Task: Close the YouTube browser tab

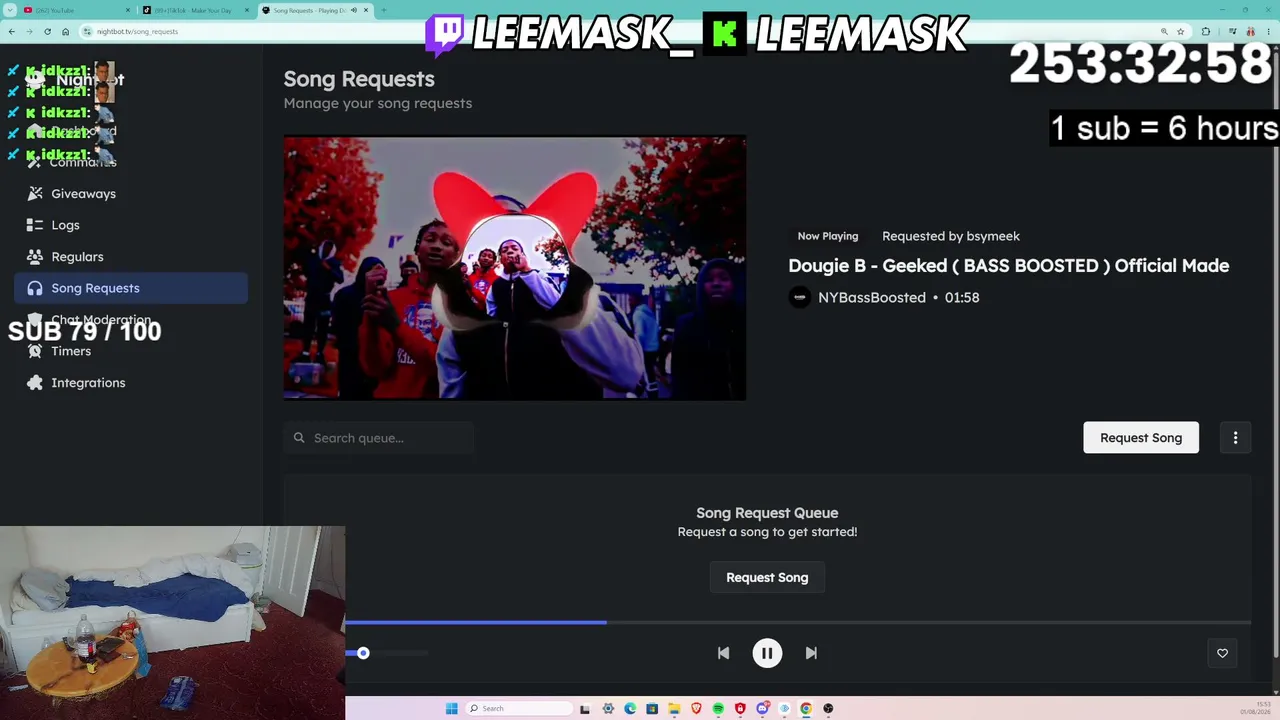Action: coord(128,10)
